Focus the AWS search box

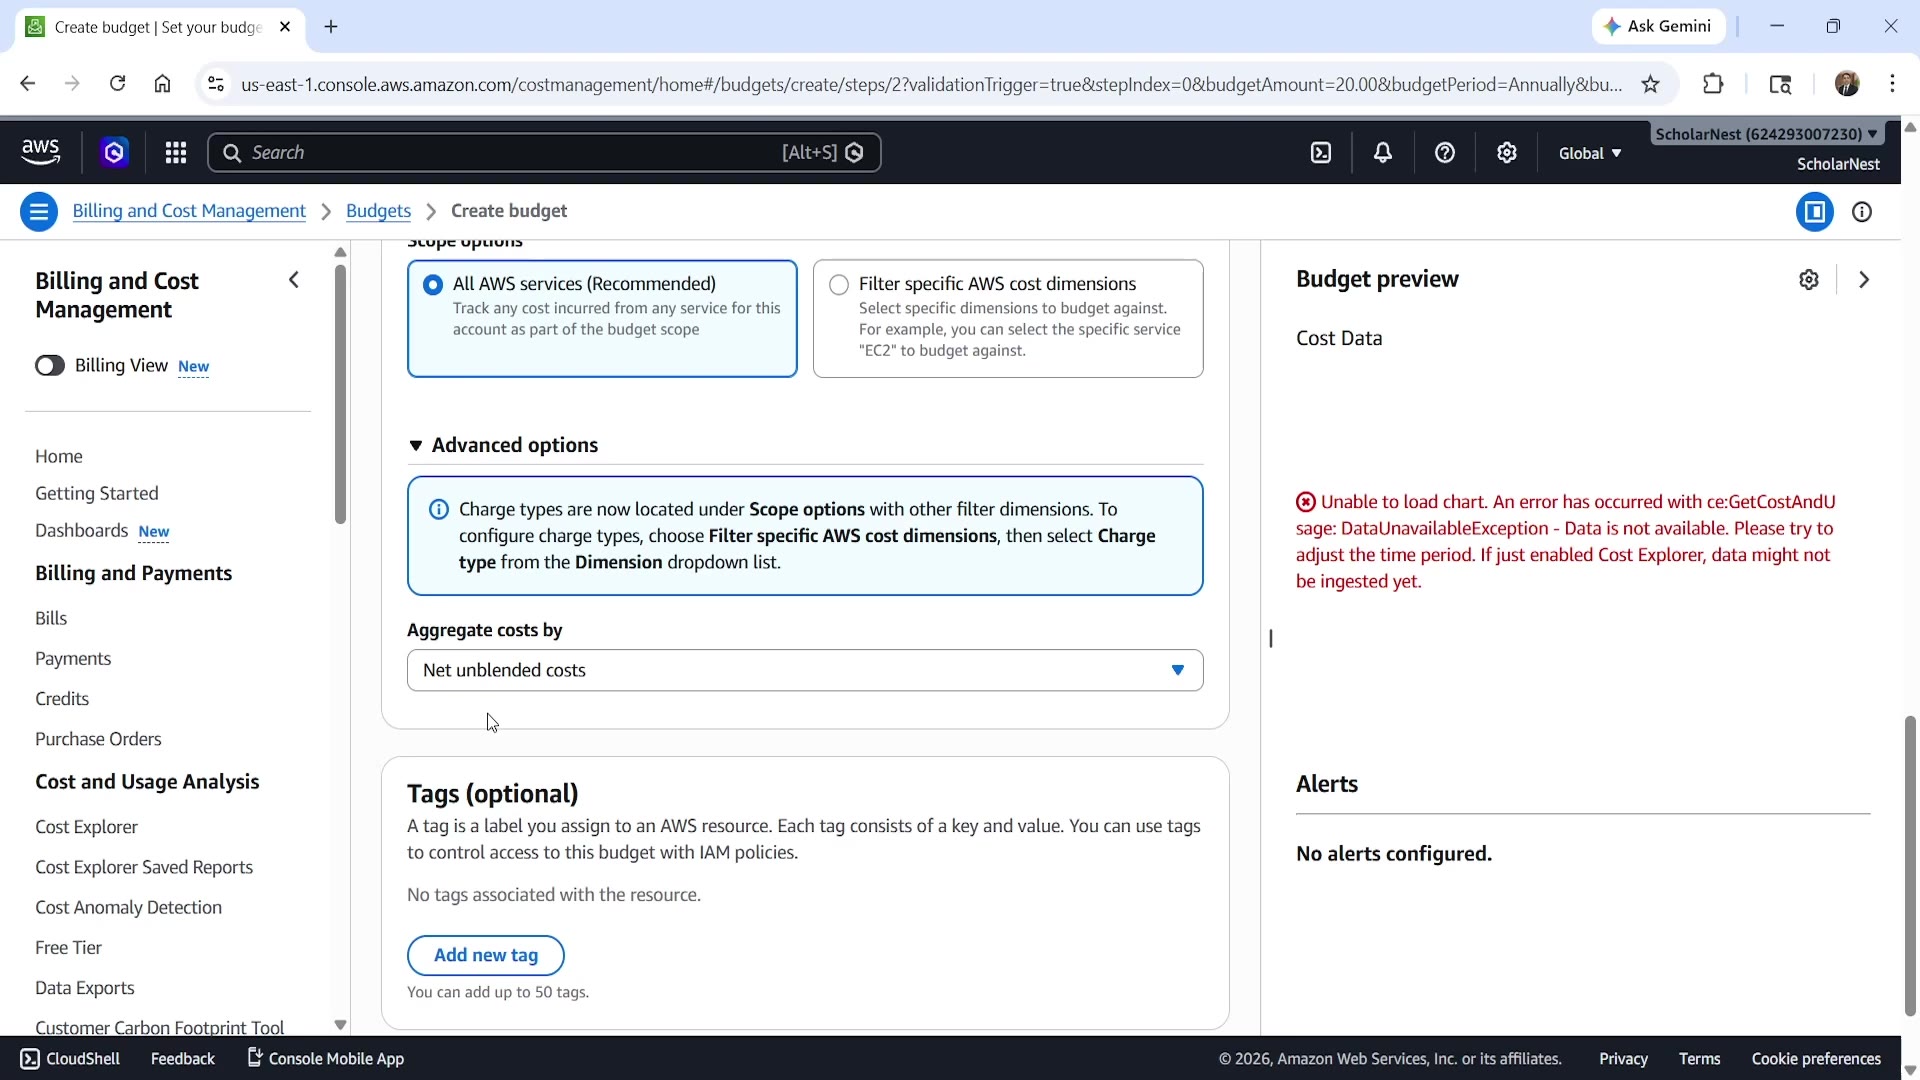[544, 152]
